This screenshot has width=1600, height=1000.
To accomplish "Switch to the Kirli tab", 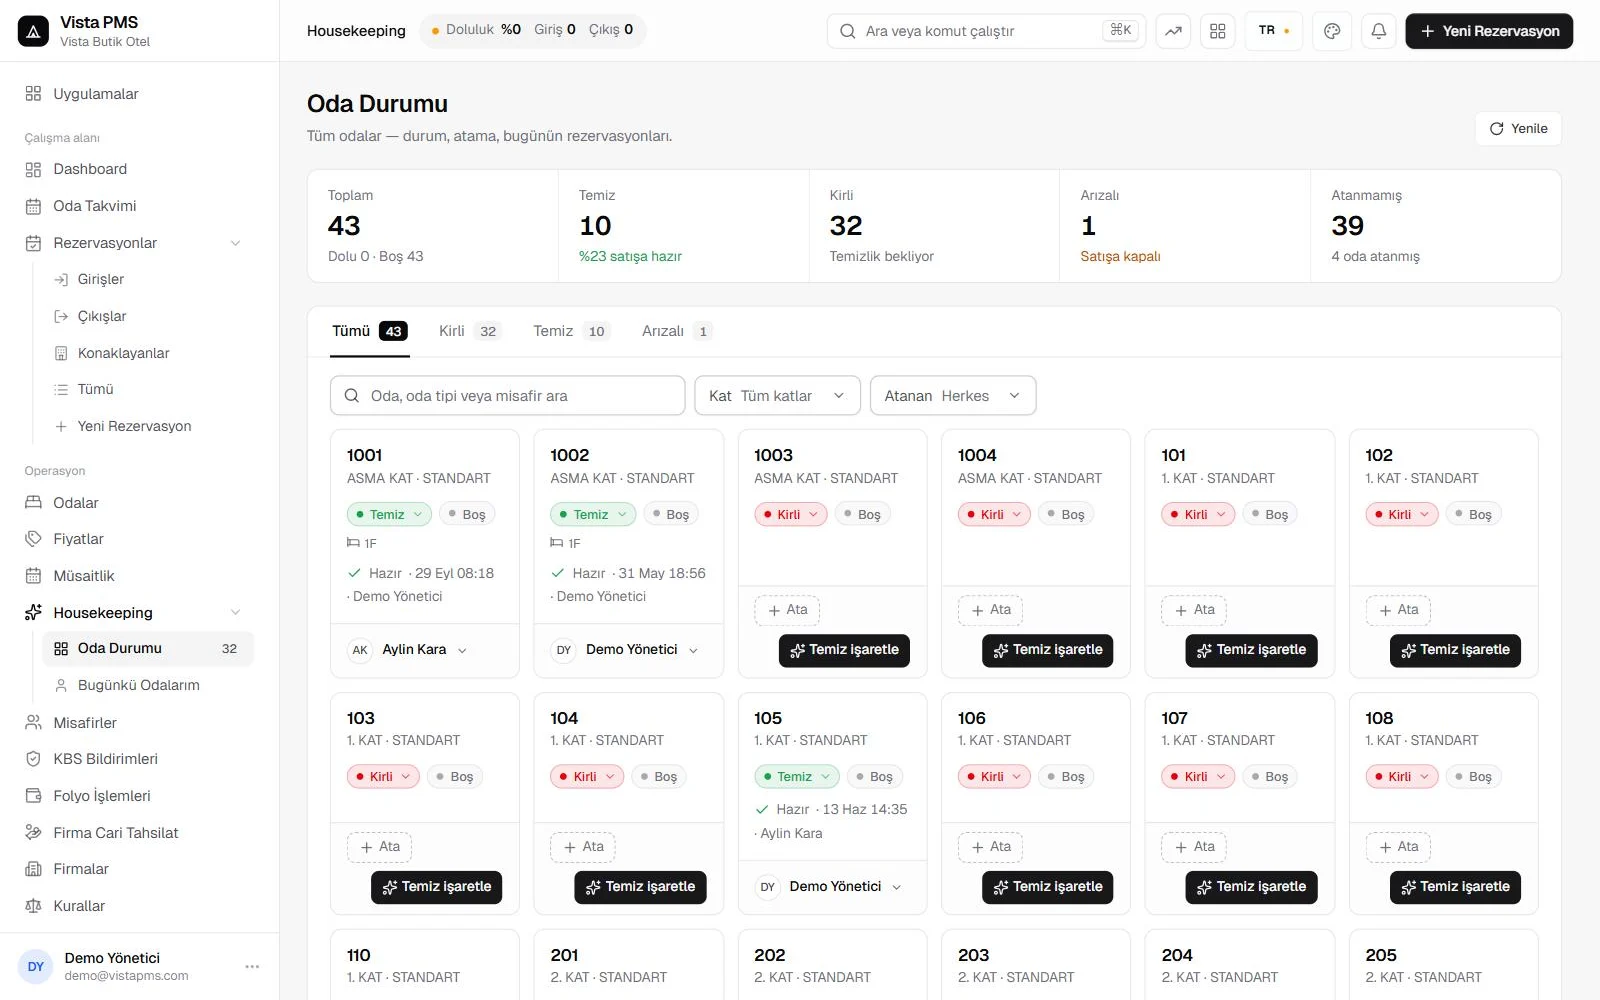I will [469, 331].
